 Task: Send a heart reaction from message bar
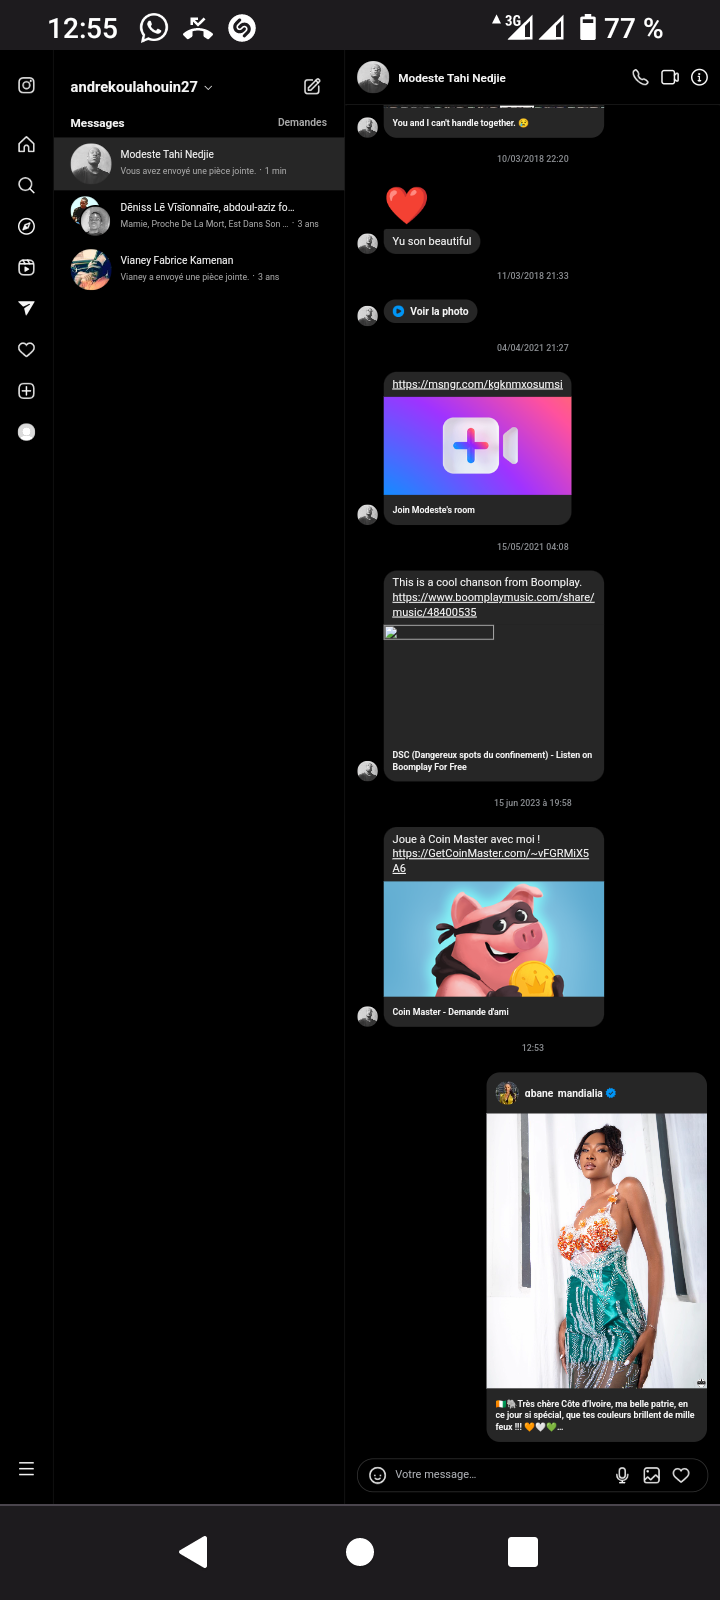[x=681, y=1475]
